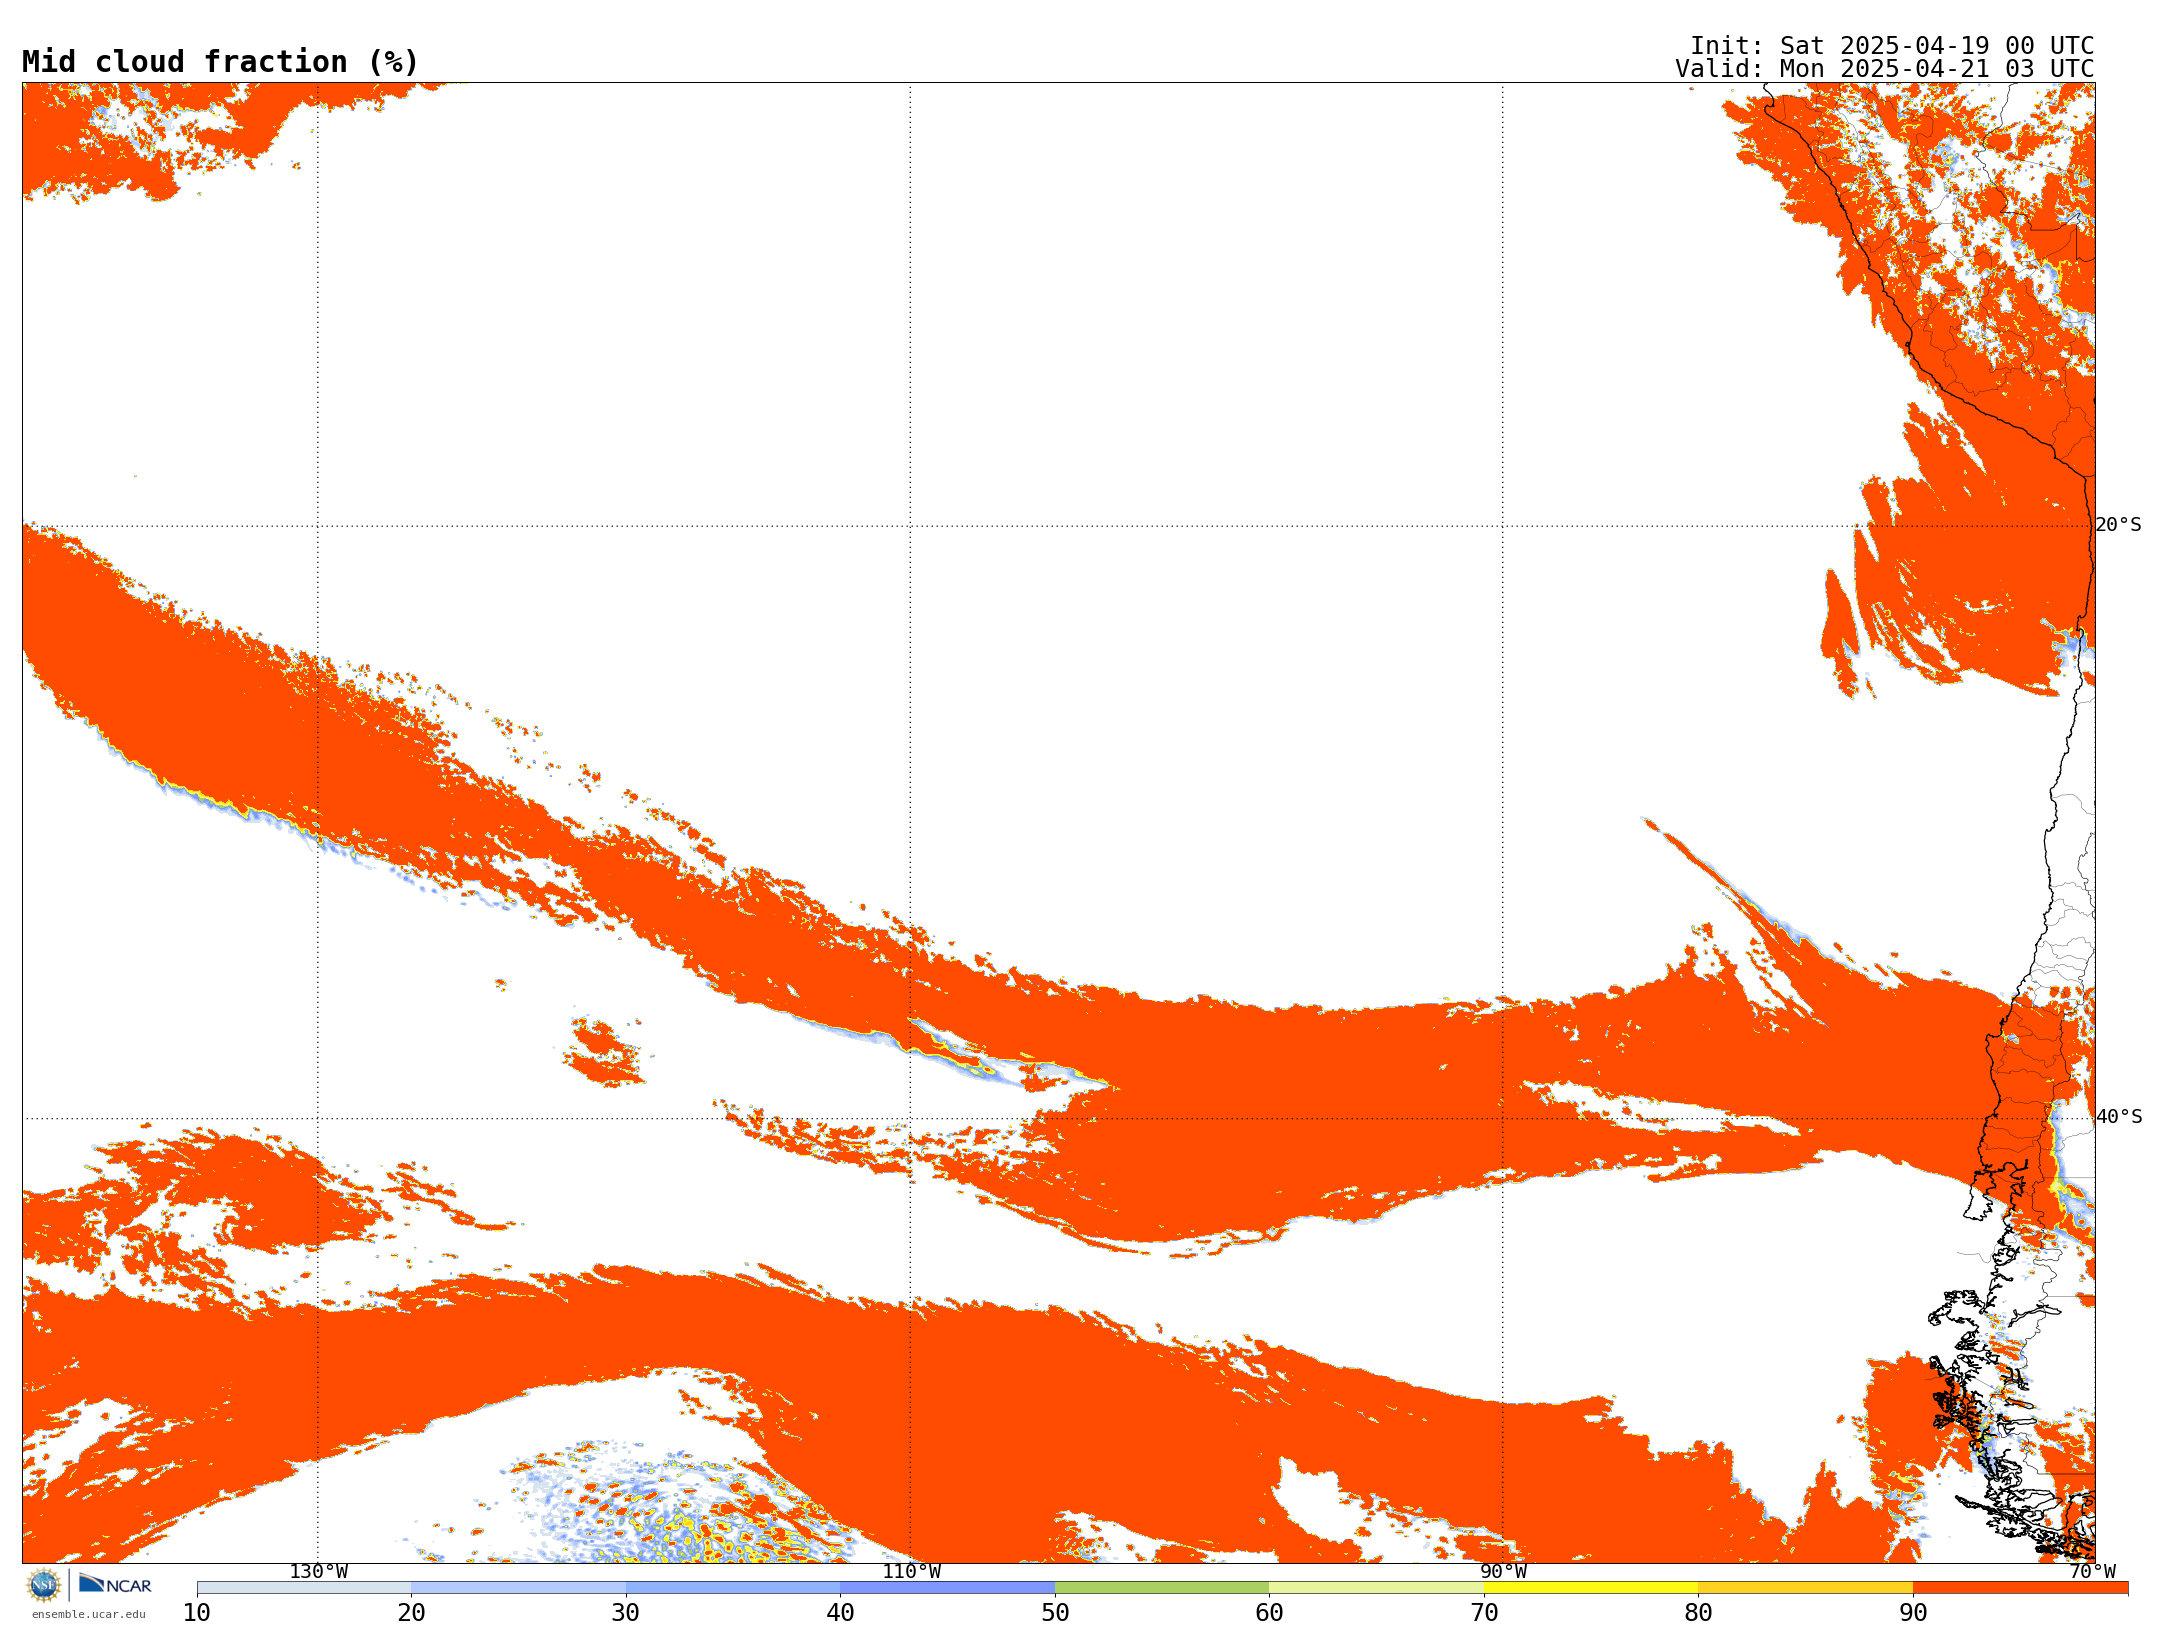Click the colorbar tick label 20

coord(411,1613)
